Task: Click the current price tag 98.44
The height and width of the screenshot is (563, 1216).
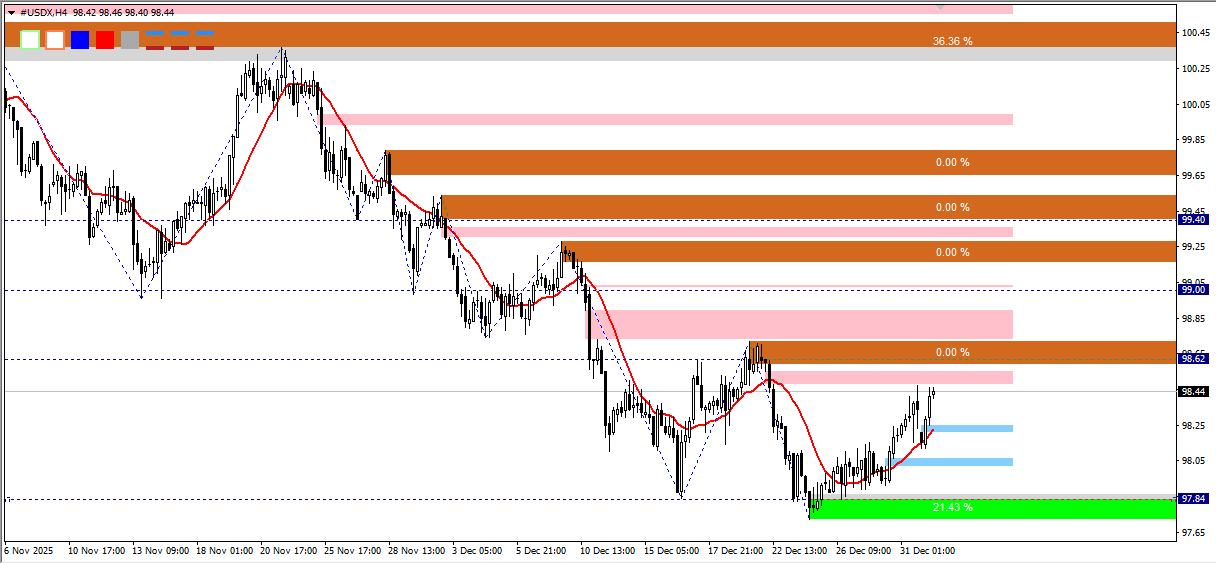Action: coord(1194,391)
